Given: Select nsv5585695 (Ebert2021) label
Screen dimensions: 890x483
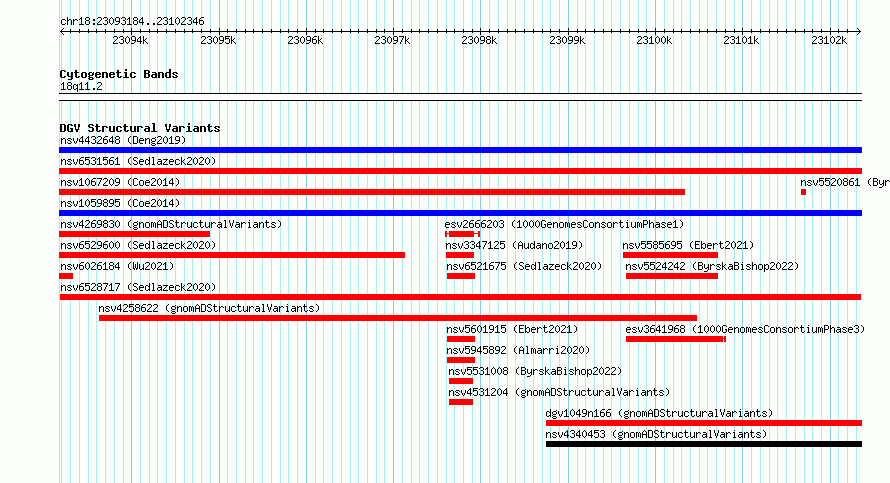Looking at the screenshot, I should [688, 245].
